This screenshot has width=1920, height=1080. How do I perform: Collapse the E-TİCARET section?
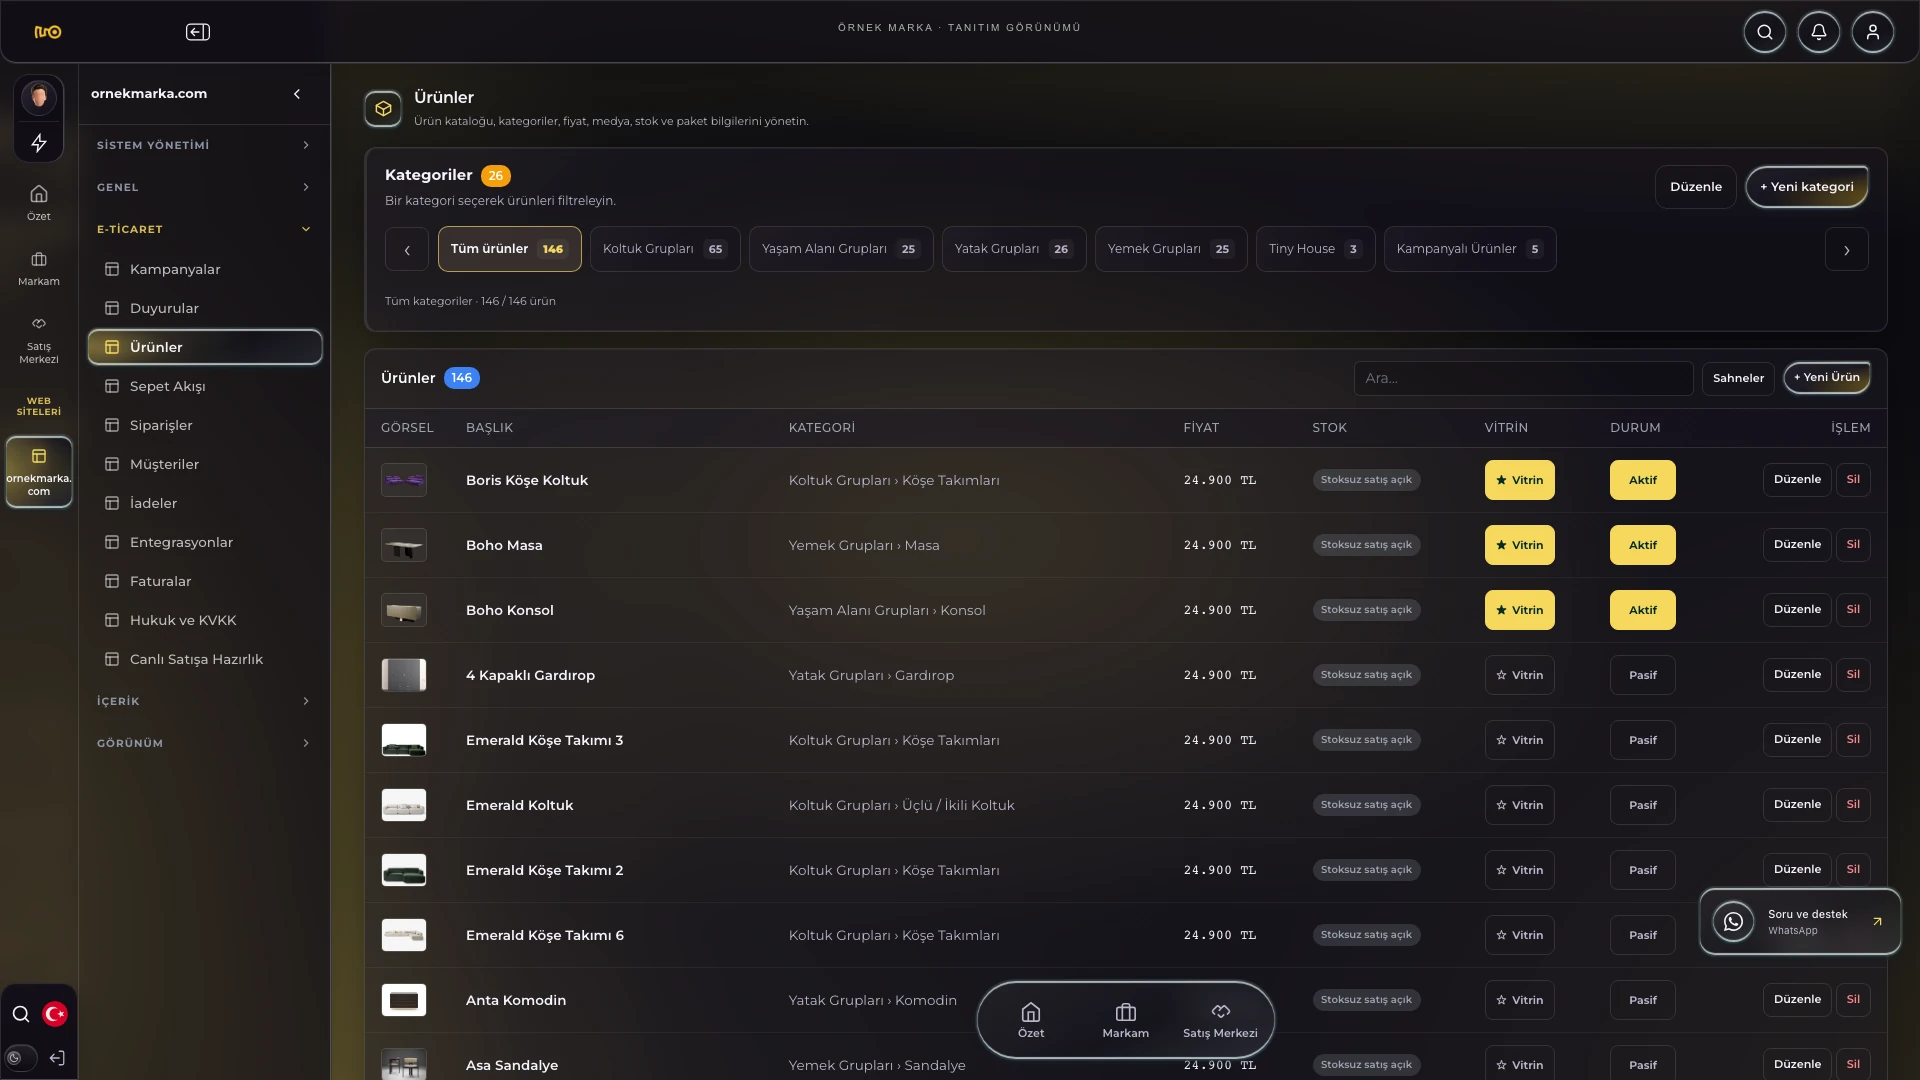pyautogui.click(x=204, y=229)
